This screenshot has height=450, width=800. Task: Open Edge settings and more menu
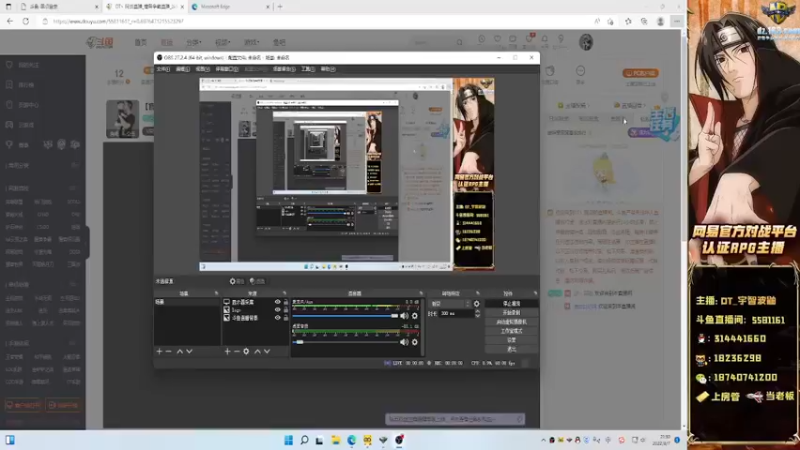(677, 21)
